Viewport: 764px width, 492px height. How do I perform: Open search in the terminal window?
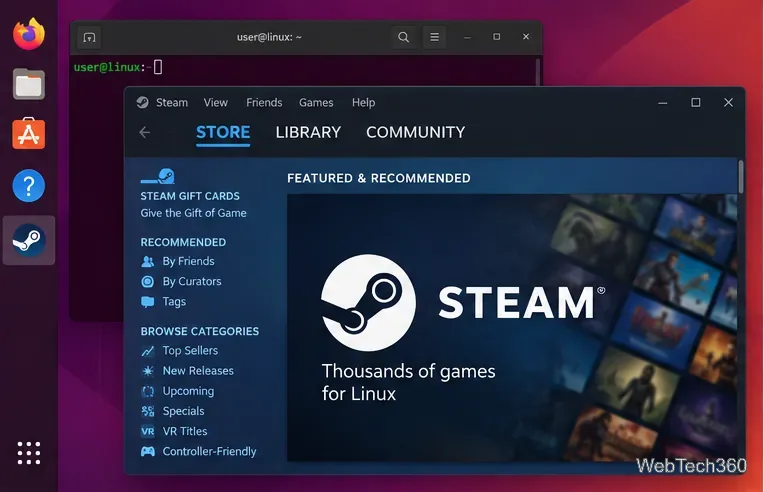click(x=403, y=37)
